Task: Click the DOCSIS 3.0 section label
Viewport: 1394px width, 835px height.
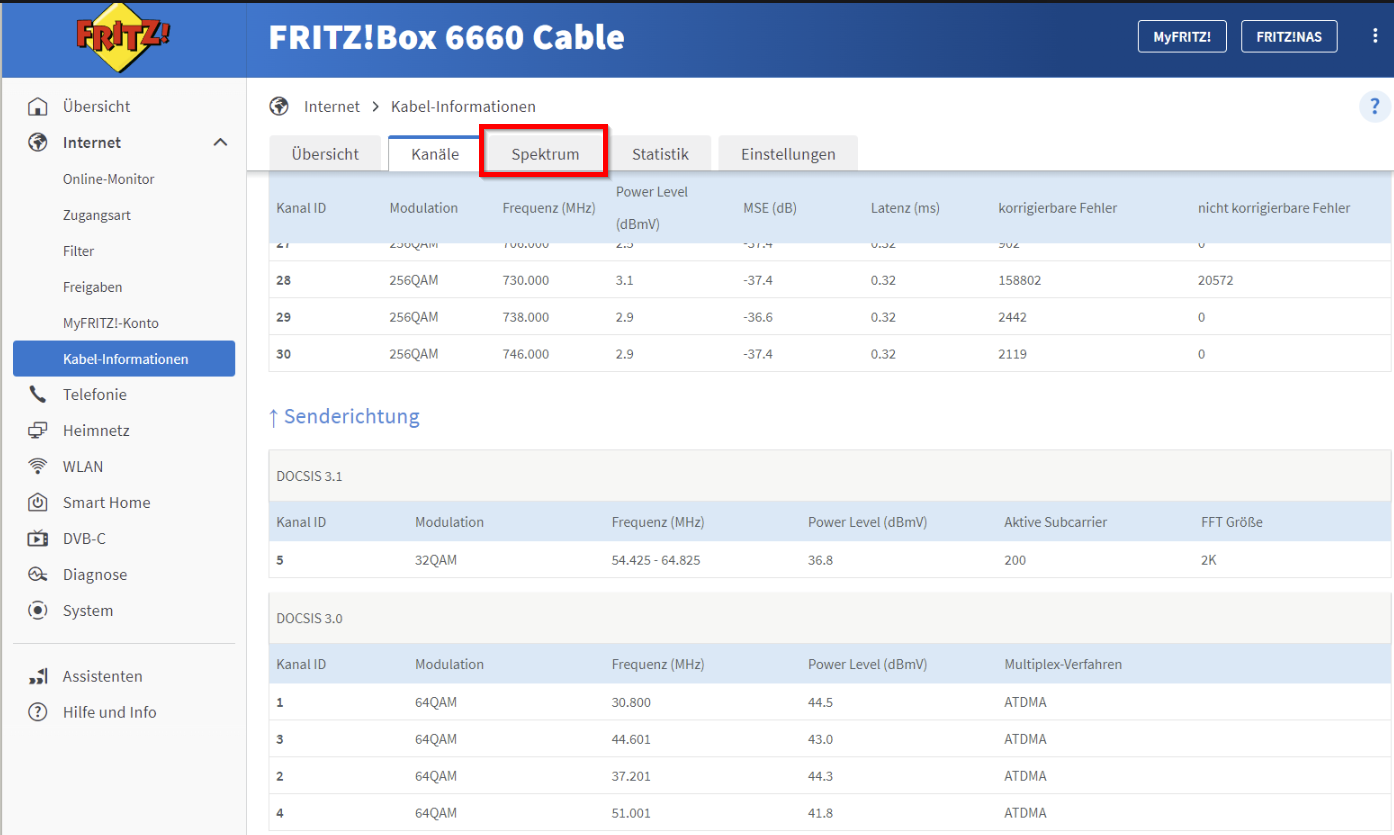Action: pyautogui.click(x=309, y=618)
